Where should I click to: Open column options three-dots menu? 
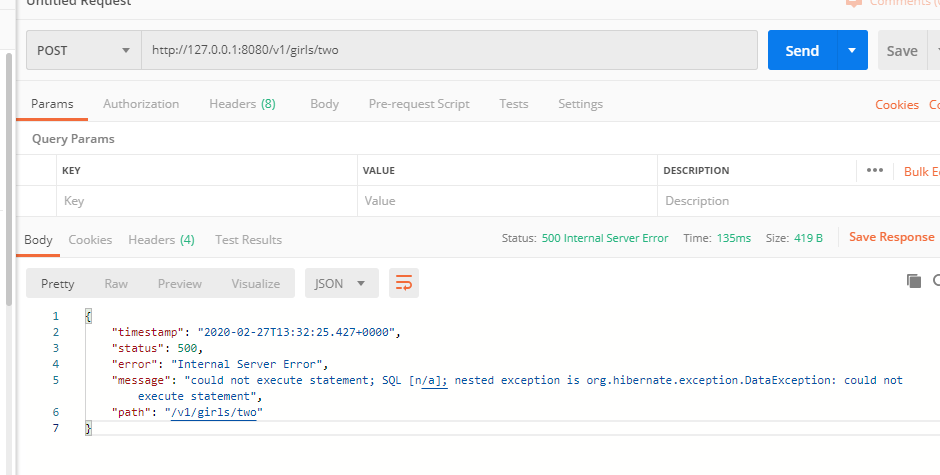pos(875,170)
